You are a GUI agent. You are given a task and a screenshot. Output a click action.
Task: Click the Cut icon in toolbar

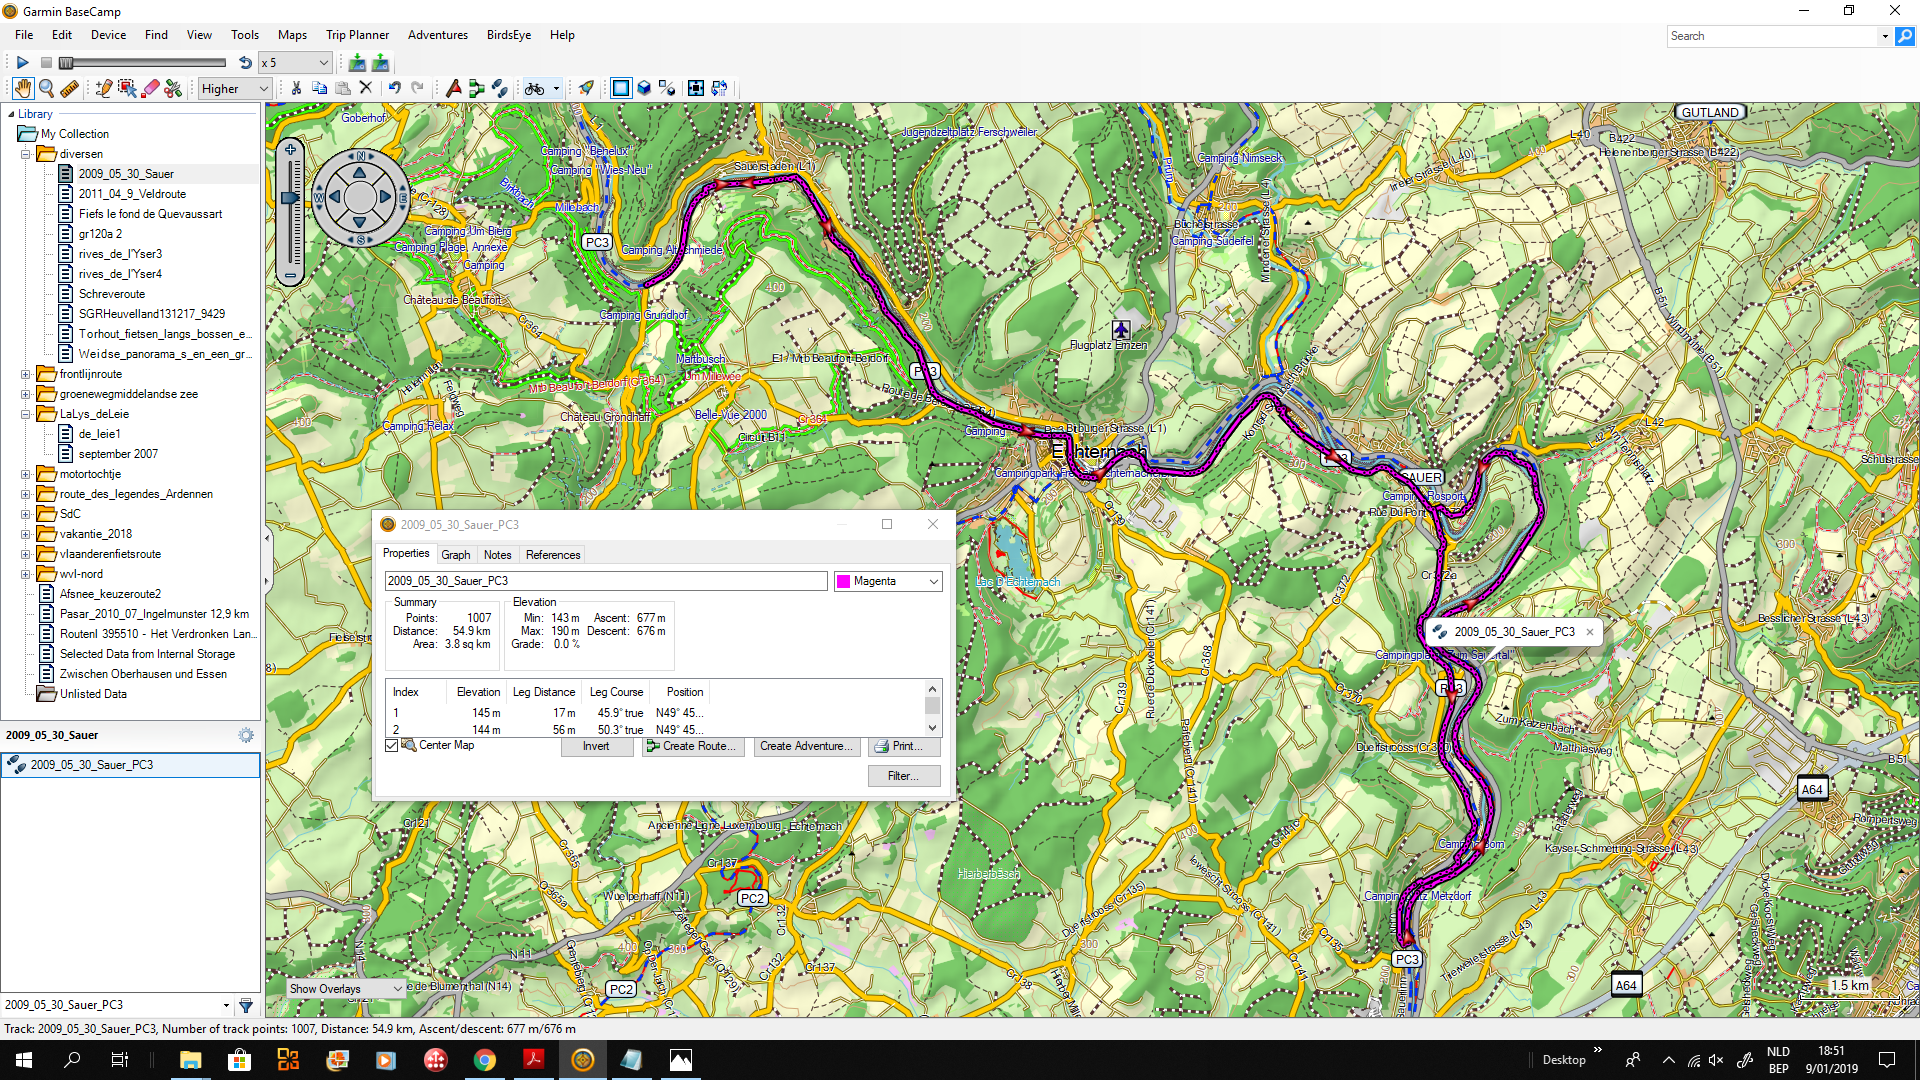(x=296, y=88)
